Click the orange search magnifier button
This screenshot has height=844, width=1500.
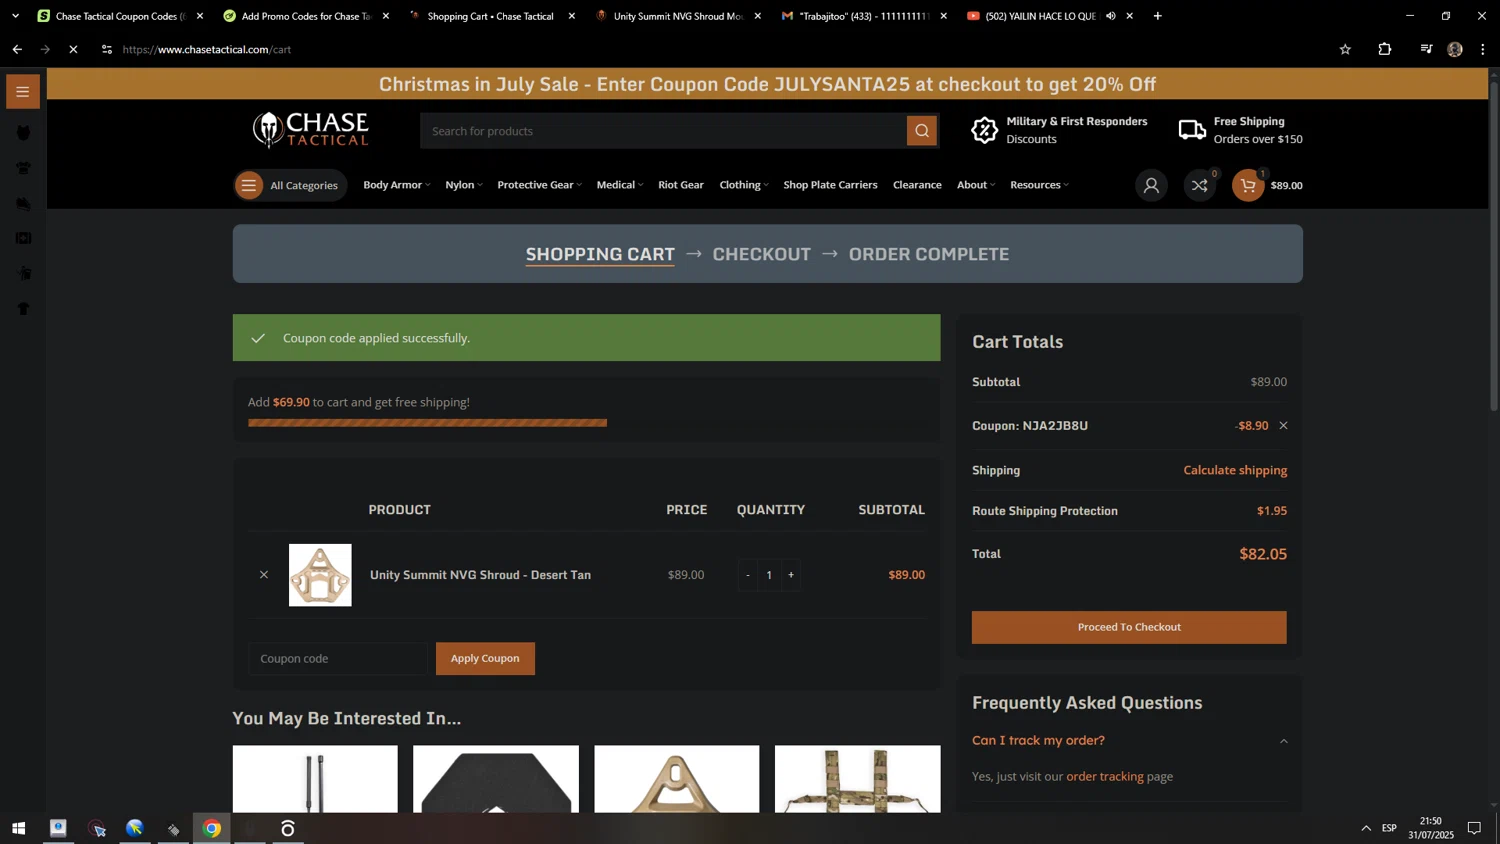coord(922,131)
